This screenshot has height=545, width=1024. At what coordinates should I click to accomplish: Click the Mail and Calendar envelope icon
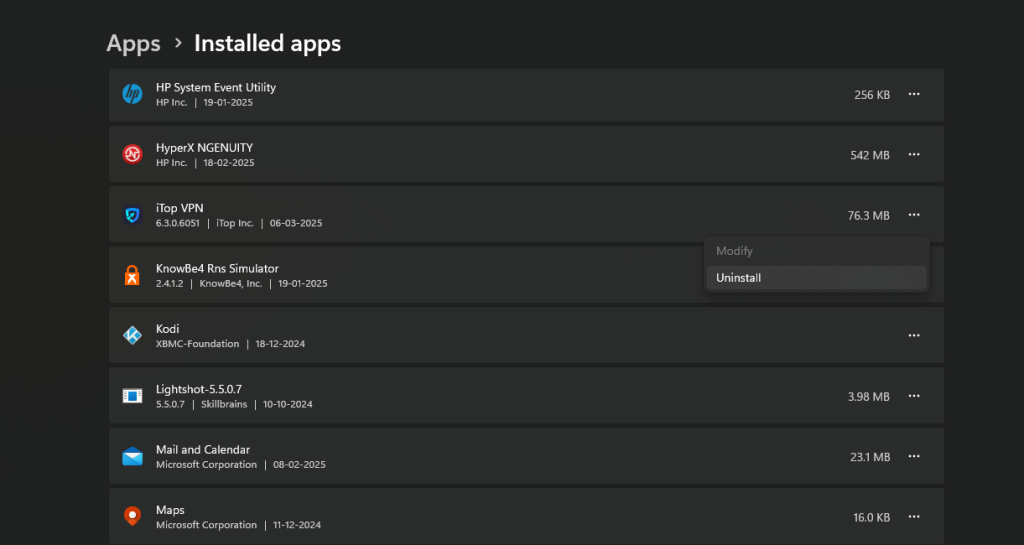point(132,457)
